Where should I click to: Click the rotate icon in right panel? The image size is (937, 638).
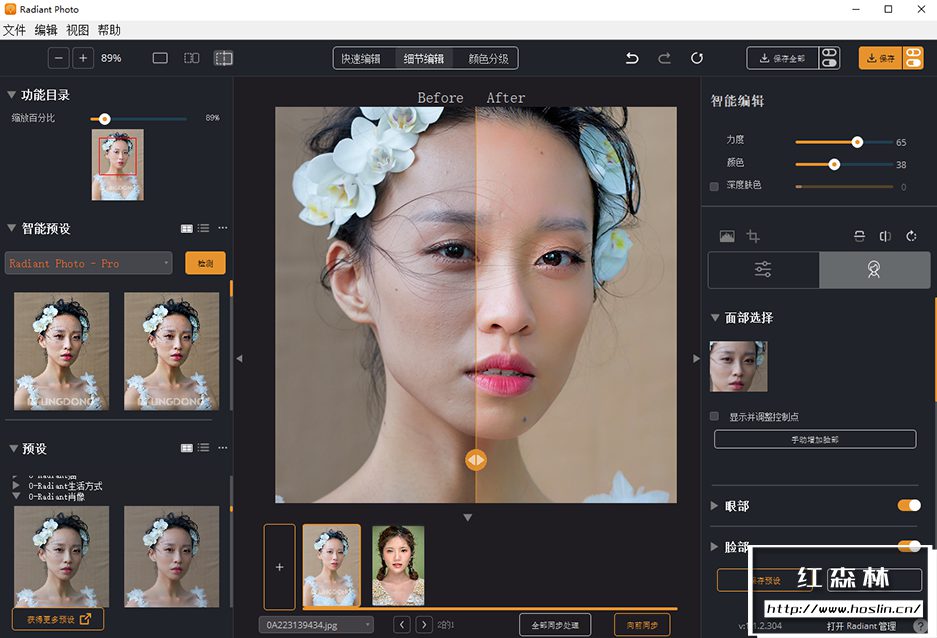click(x=911, y=237)
